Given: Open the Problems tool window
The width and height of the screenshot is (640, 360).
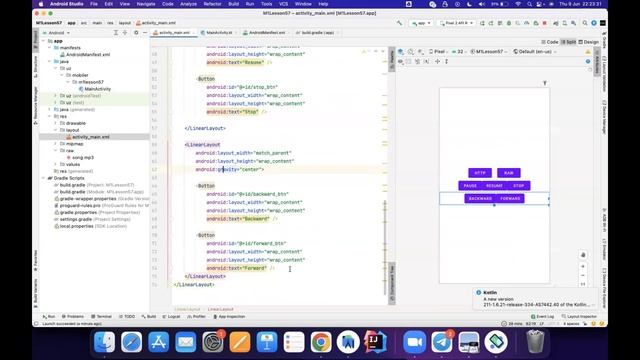Looking at the screenshot, I should 73,317.
